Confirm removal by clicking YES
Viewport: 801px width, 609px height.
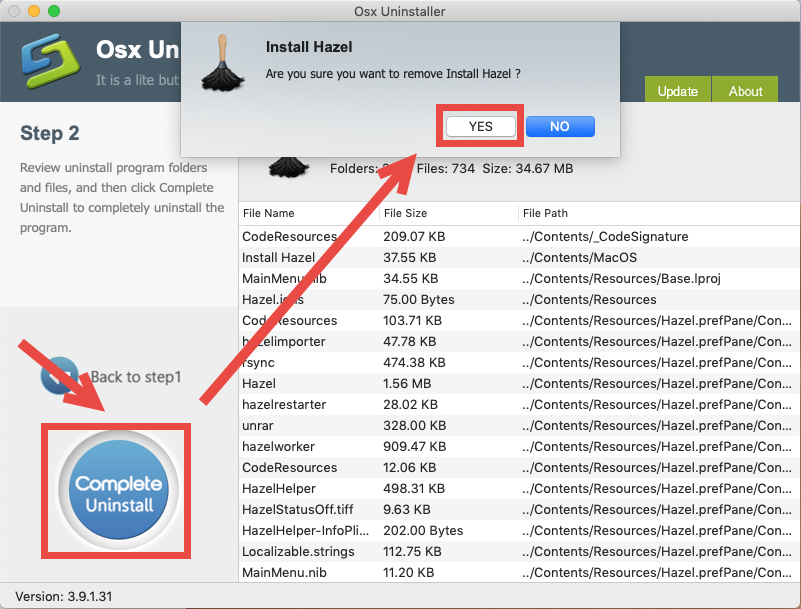click(479, 126)
